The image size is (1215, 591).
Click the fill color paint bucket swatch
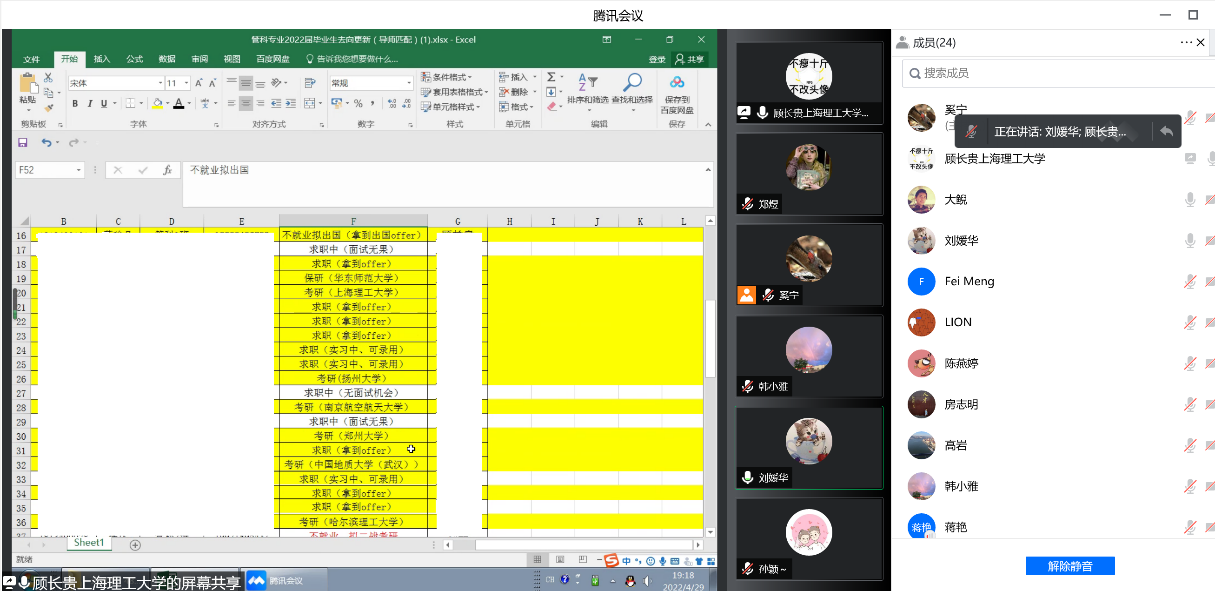pyautogui.click(x=157, y=104)
